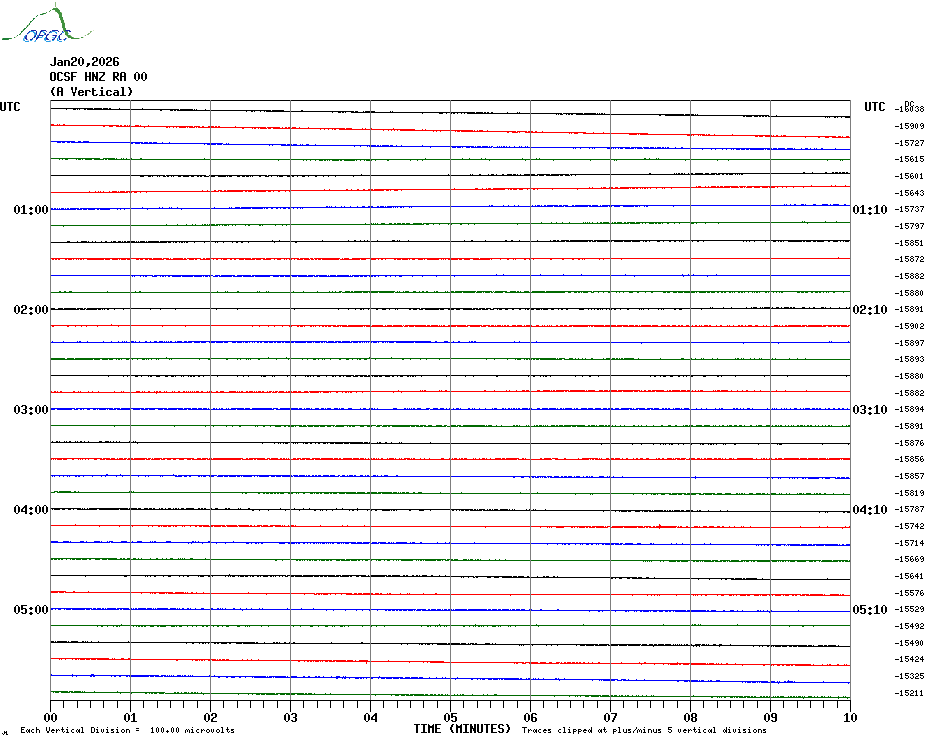Click the 06 minute axis label
The width and height of the screenshot is (930, 744).
[531, 718]
